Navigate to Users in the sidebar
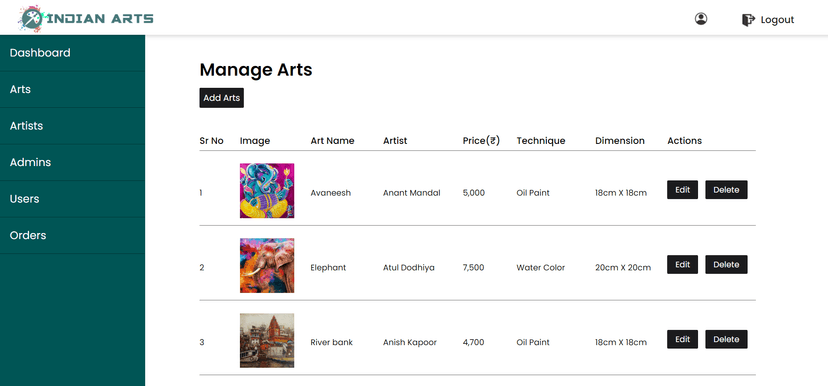 click(x=72, y=199)
